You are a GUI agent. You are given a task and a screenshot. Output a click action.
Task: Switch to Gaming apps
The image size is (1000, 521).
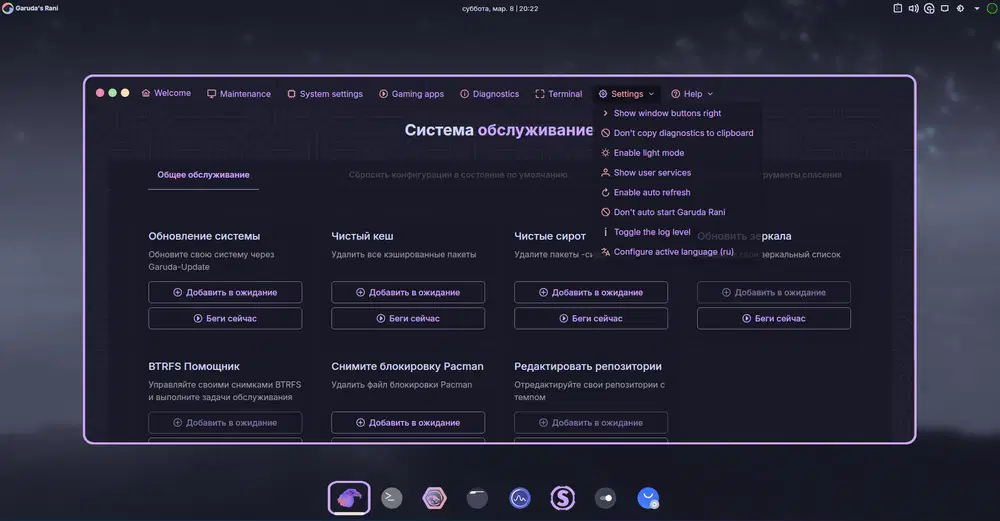(411, 94)
